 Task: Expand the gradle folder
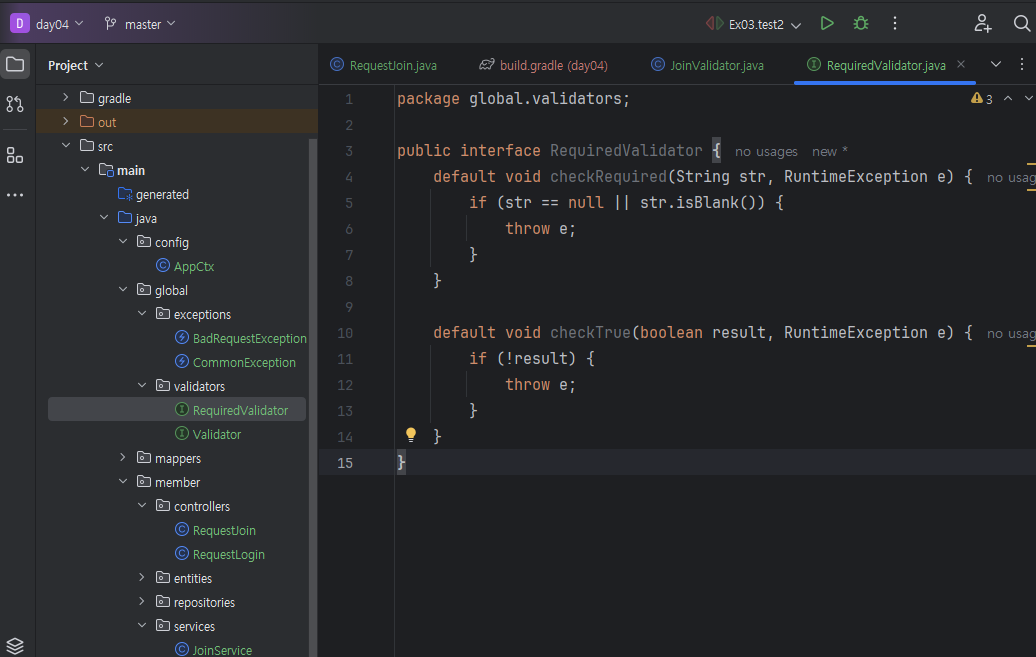(65, 98)
